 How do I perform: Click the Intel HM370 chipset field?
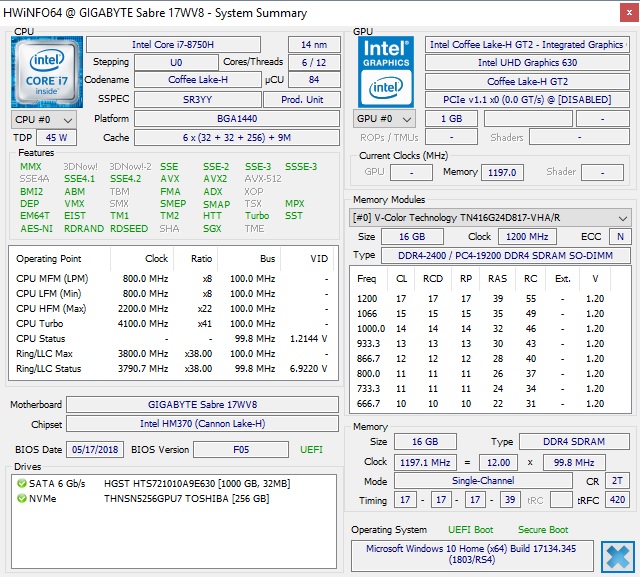[203, 424]
